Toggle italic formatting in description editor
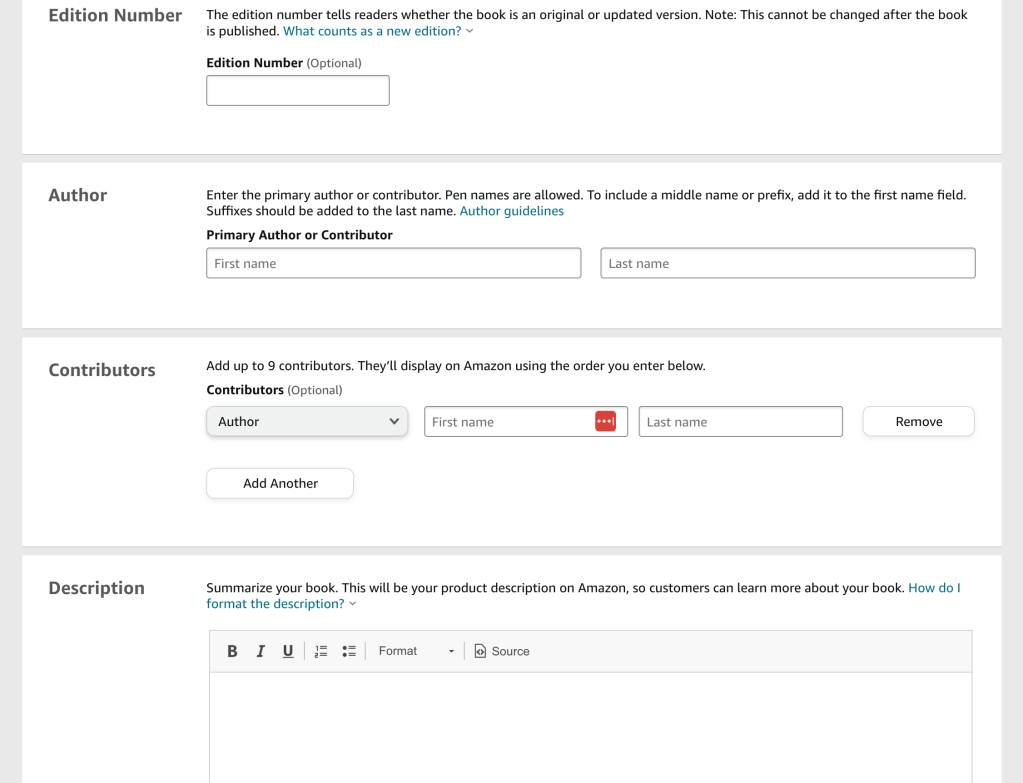Viewport: 1023px width, 783px height. pos(260,651)
